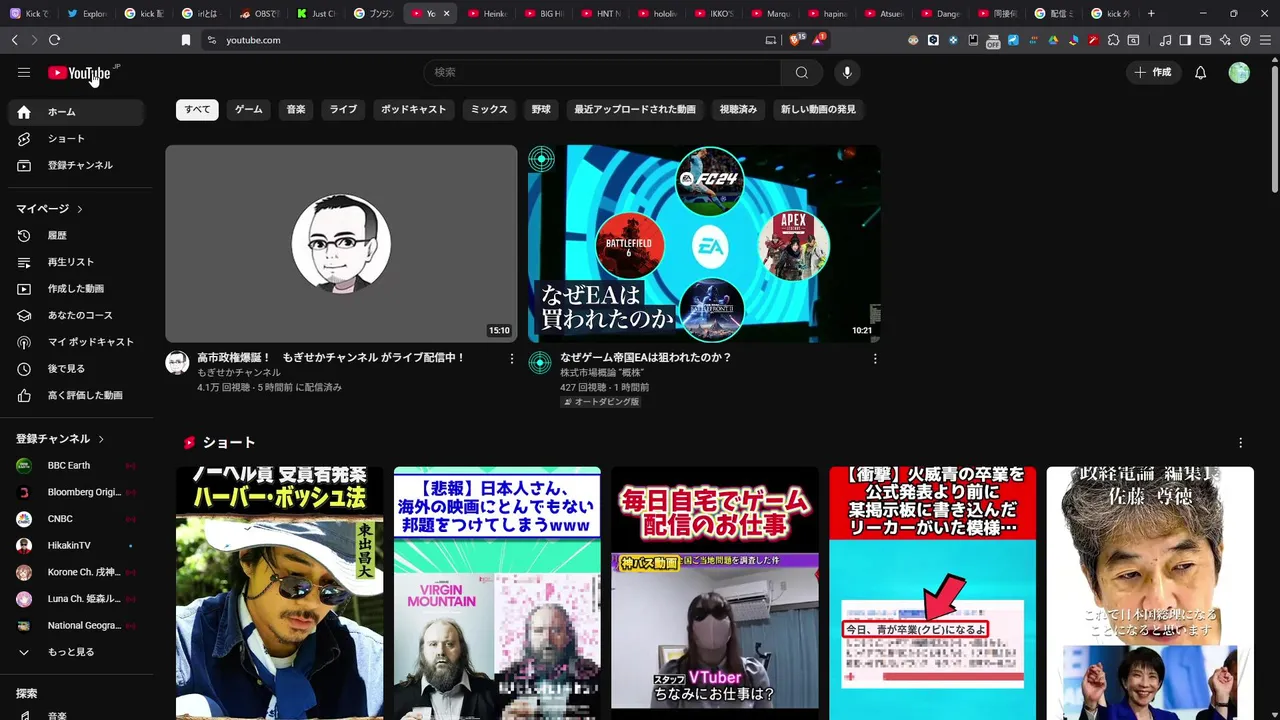Image resolution: width=1280 pixels, height=720 pixels.
Task: Open Korone Ch. channel
Action: 76,572
